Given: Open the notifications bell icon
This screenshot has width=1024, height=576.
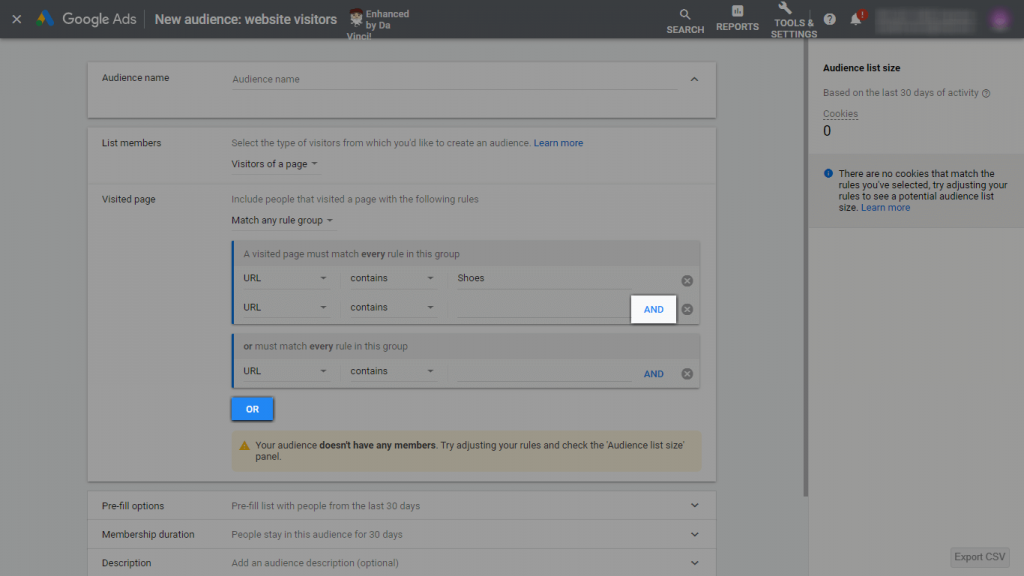Looking at the screenshot, I should click(x=856, y=19).
